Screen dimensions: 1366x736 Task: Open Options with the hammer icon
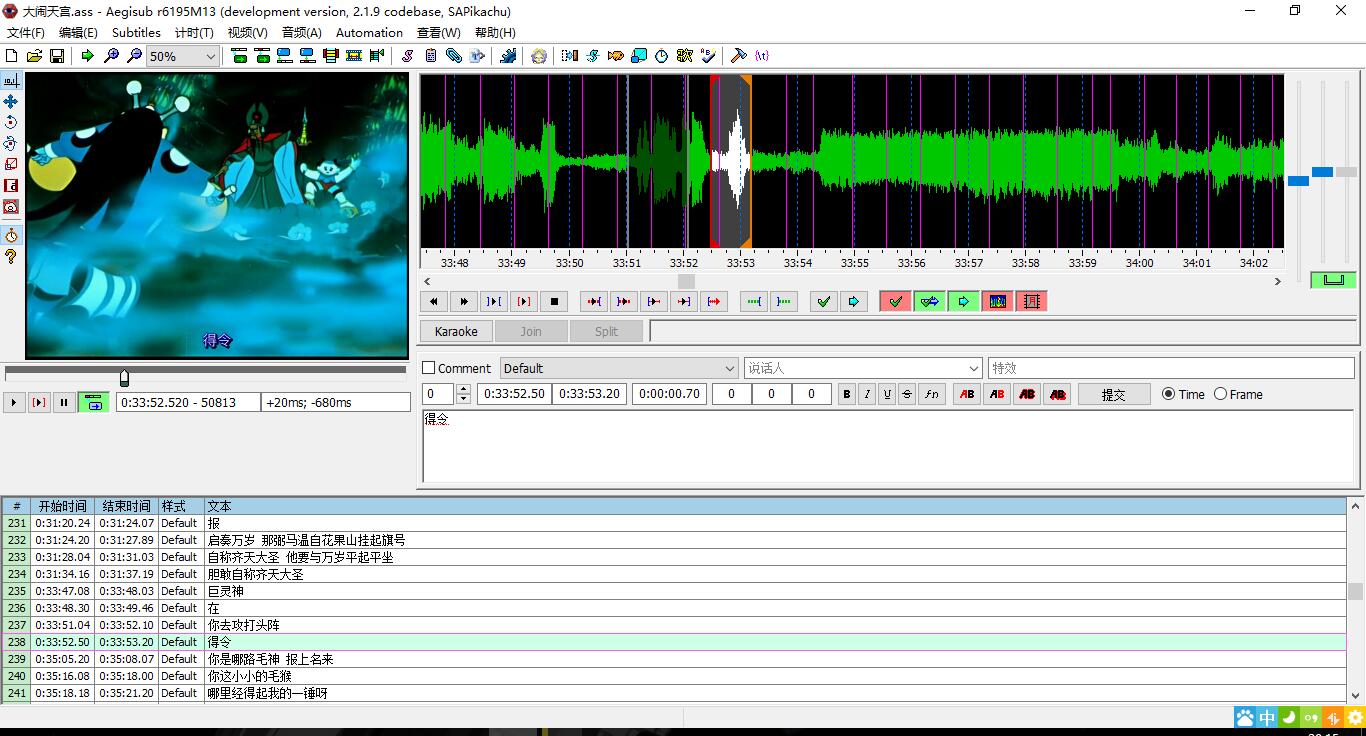(x=739, y=56)
